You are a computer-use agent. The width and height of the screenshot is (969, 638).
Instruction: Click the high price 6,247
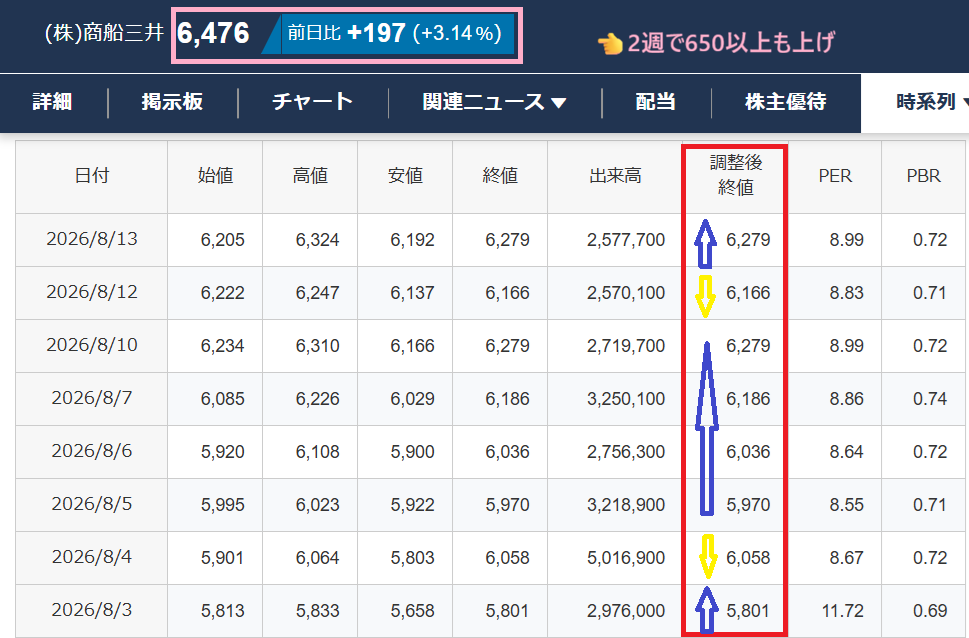coord(318,293)
